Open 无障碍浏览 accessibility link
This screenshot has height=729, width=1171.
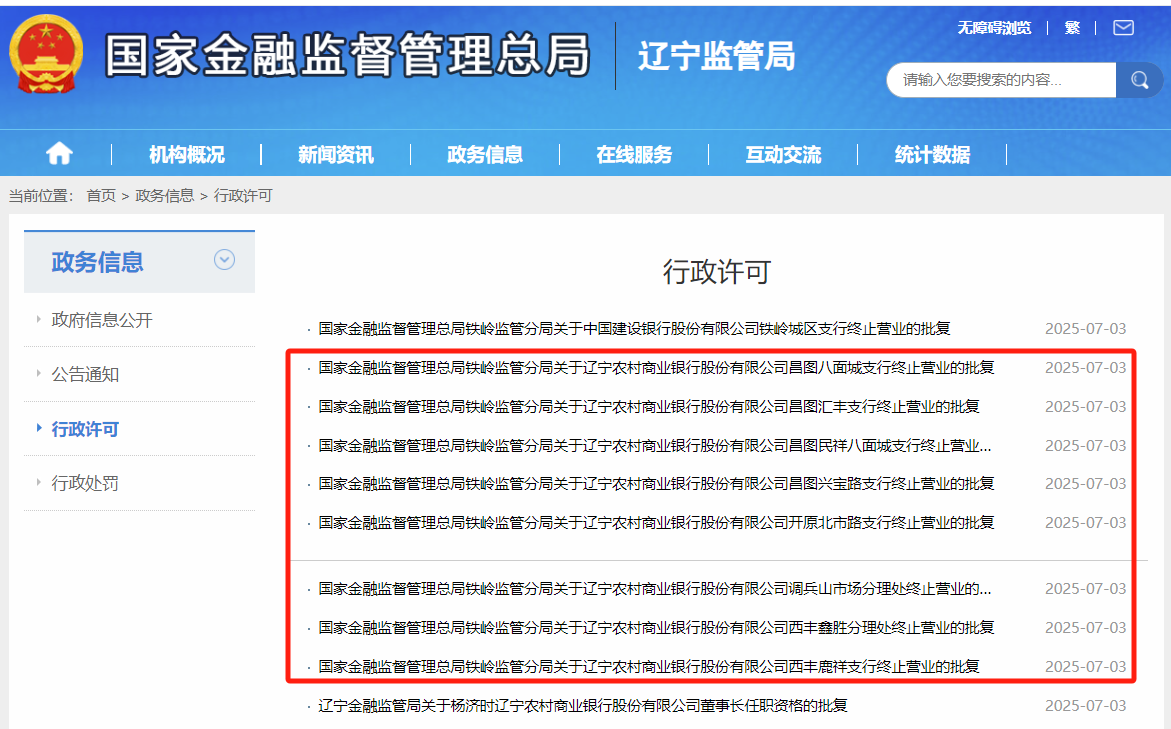click(994, 28)
